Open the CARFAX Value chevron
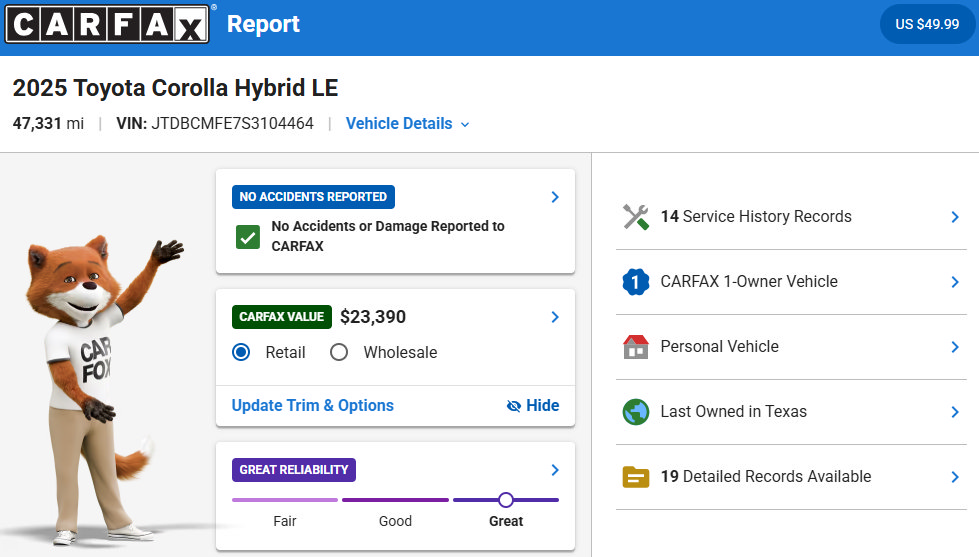The width and height of the screenshot is (979, 557). [x=554, y=317]
